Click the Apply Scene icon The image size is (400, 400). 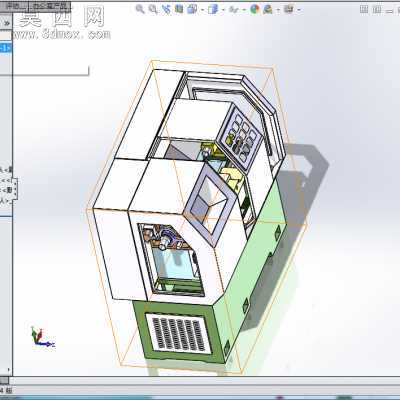tap(268, 10)
